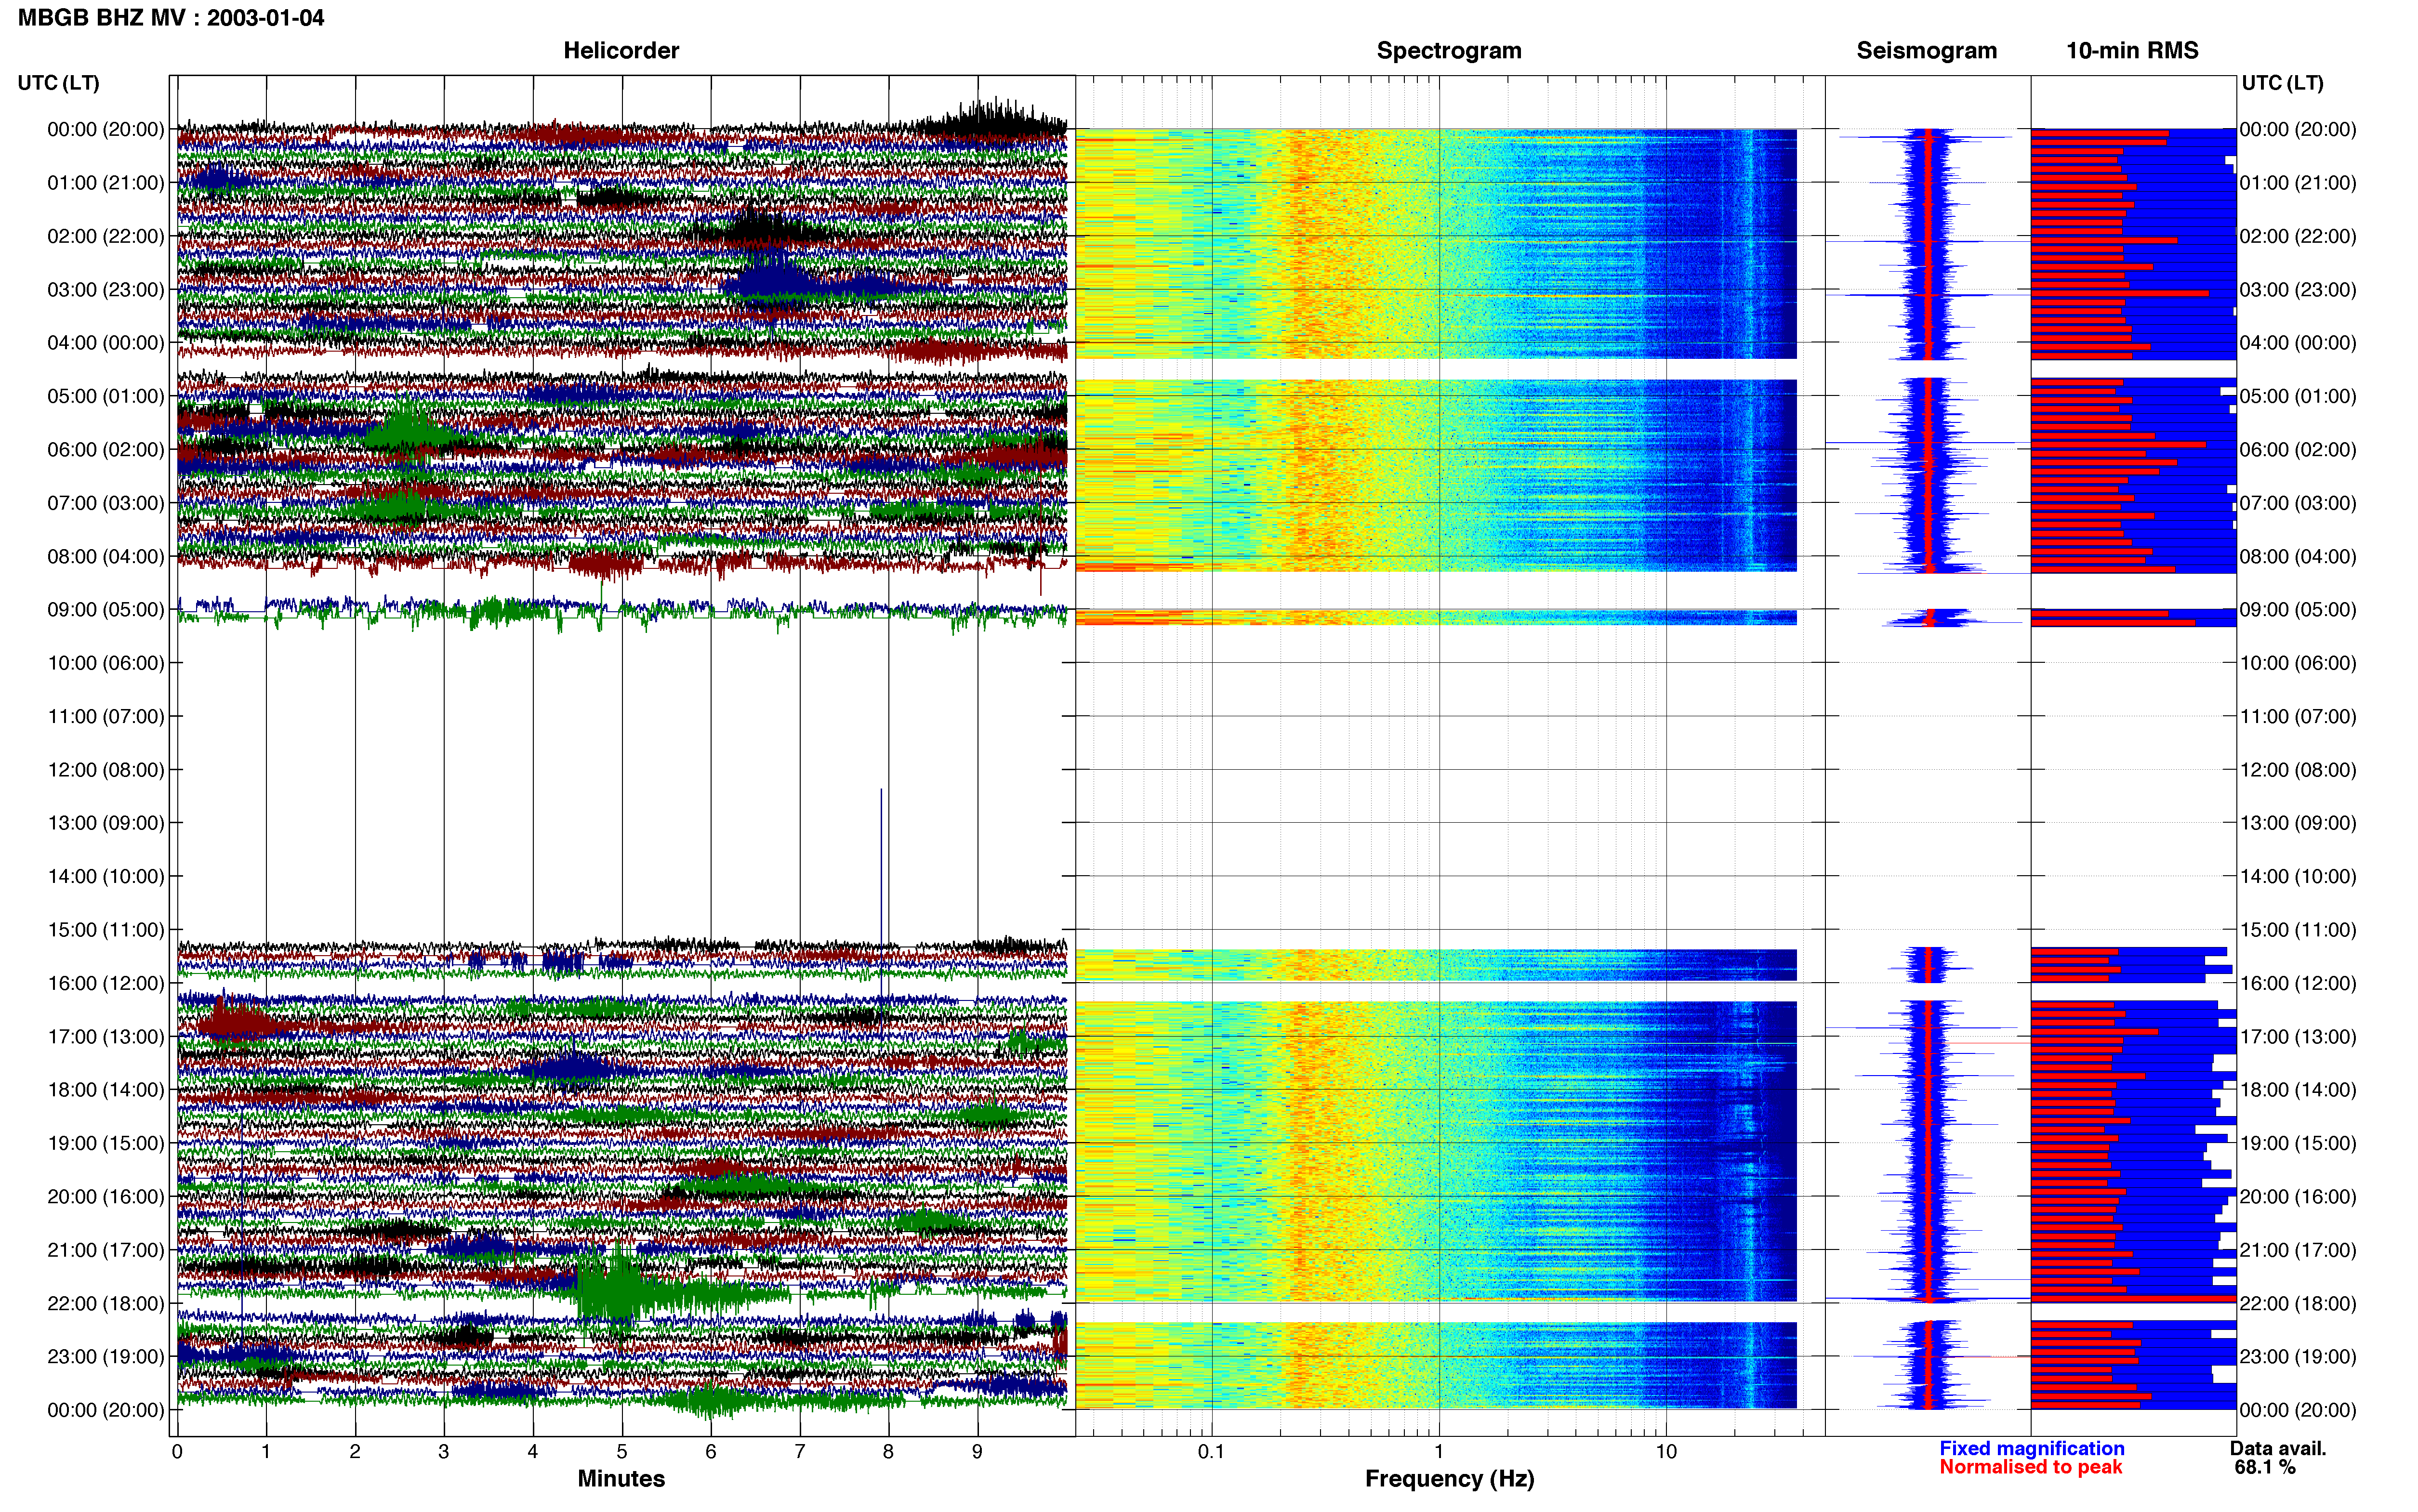The image size is (2418, 1512).
Task: Click the 'UTC (LT)' label beside the RMS panel
Action: (2283, 83)
